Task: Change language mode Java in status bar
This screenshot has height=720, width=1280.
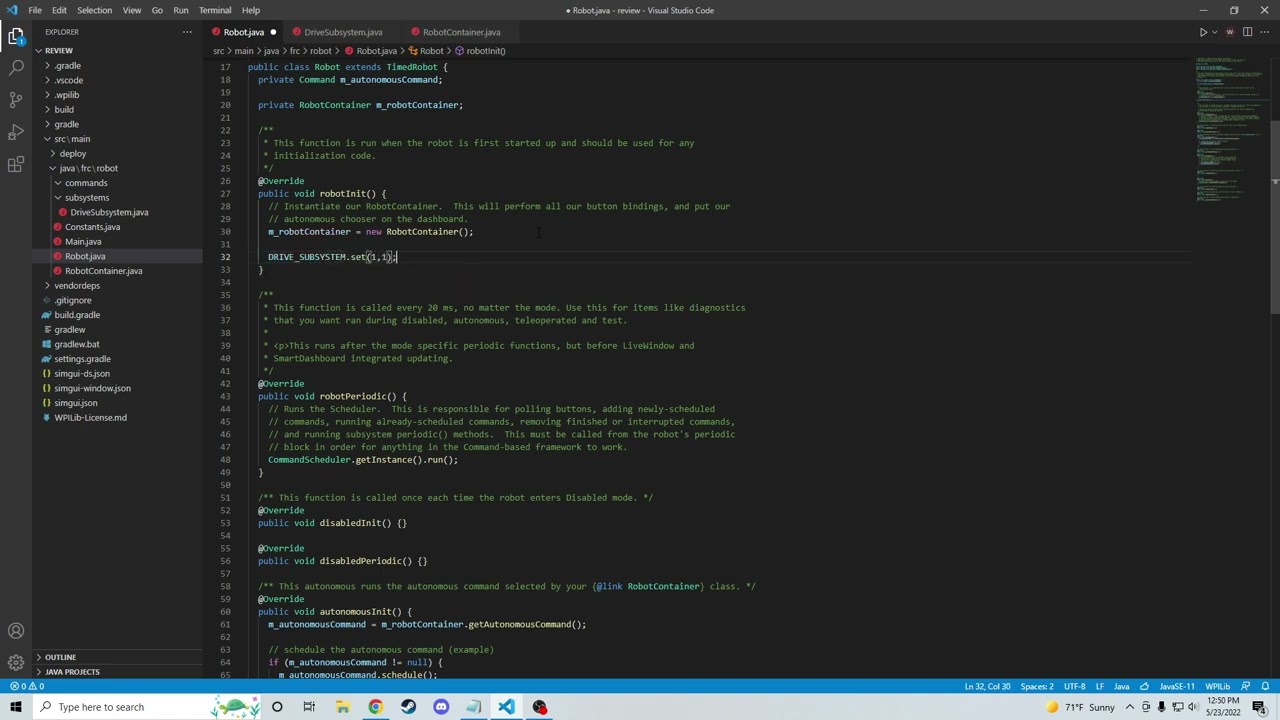Action: click(x=1122, y=686)
